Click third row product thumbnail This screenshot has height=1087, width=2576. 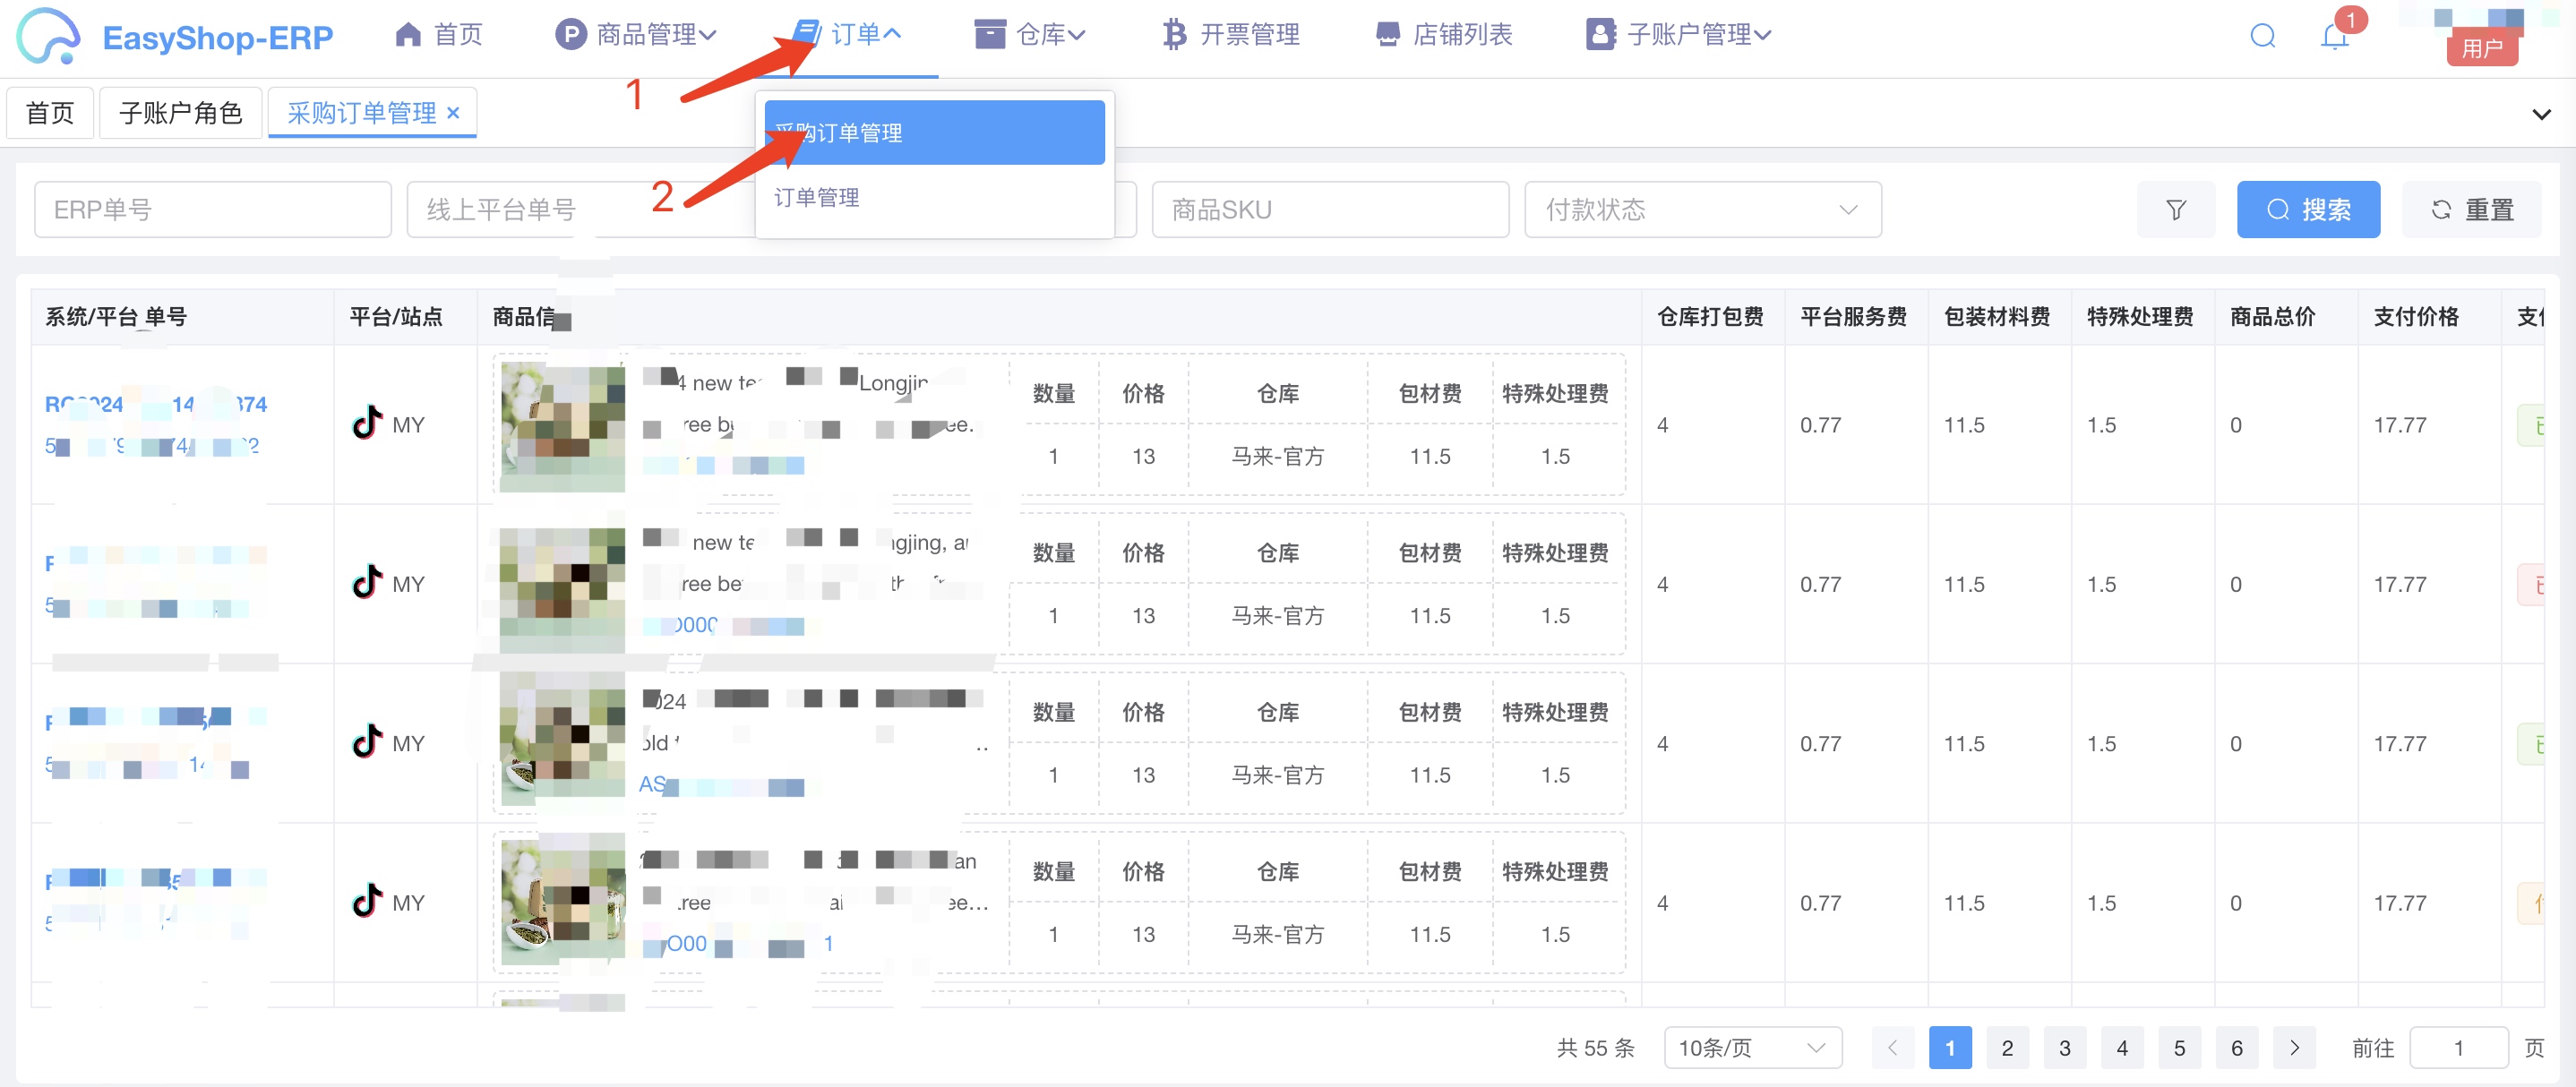click(562, 742)
